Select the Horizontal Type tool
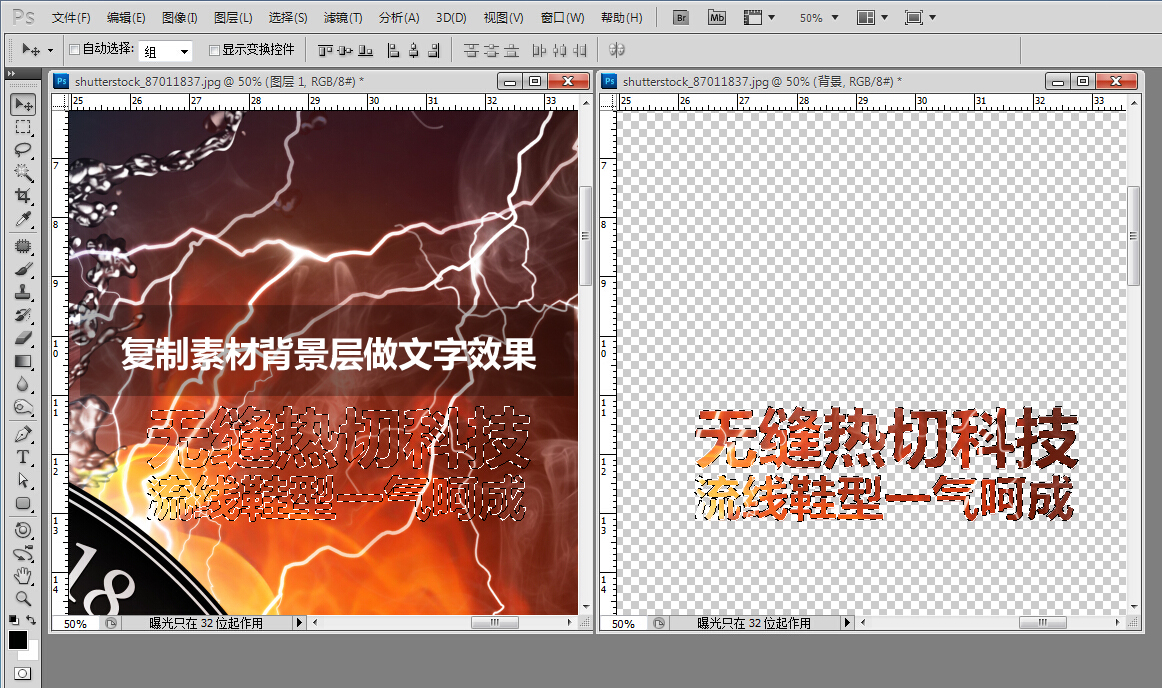 24,457
